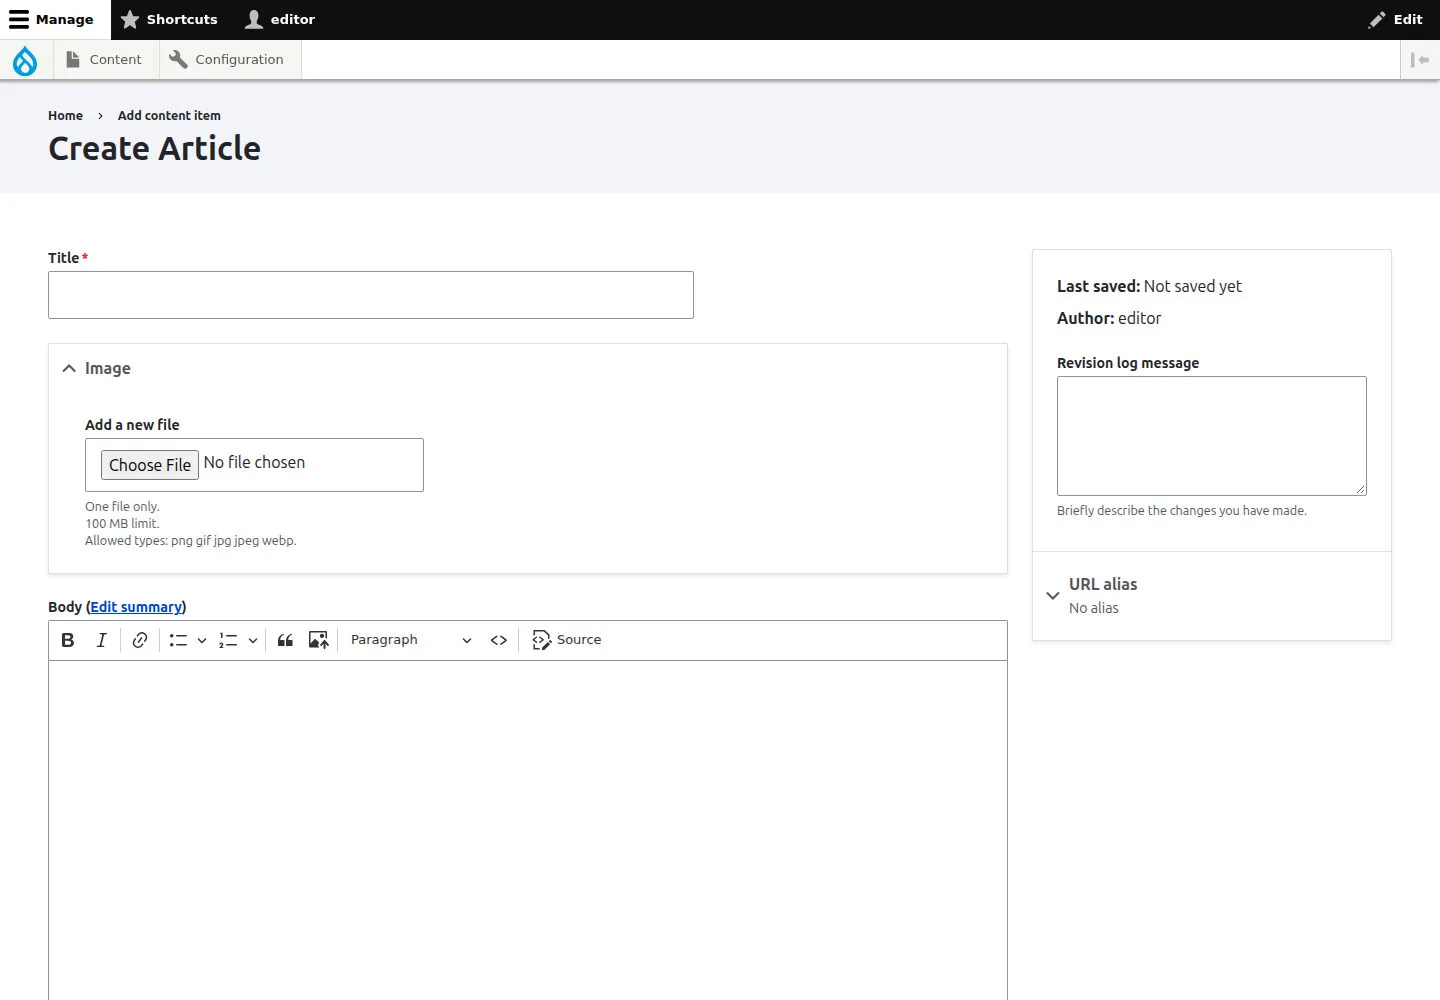Click the 'Last saved: Not saved yet' text
The height and width of the screenshot is (1000, 1440).
coord(1149,286)
